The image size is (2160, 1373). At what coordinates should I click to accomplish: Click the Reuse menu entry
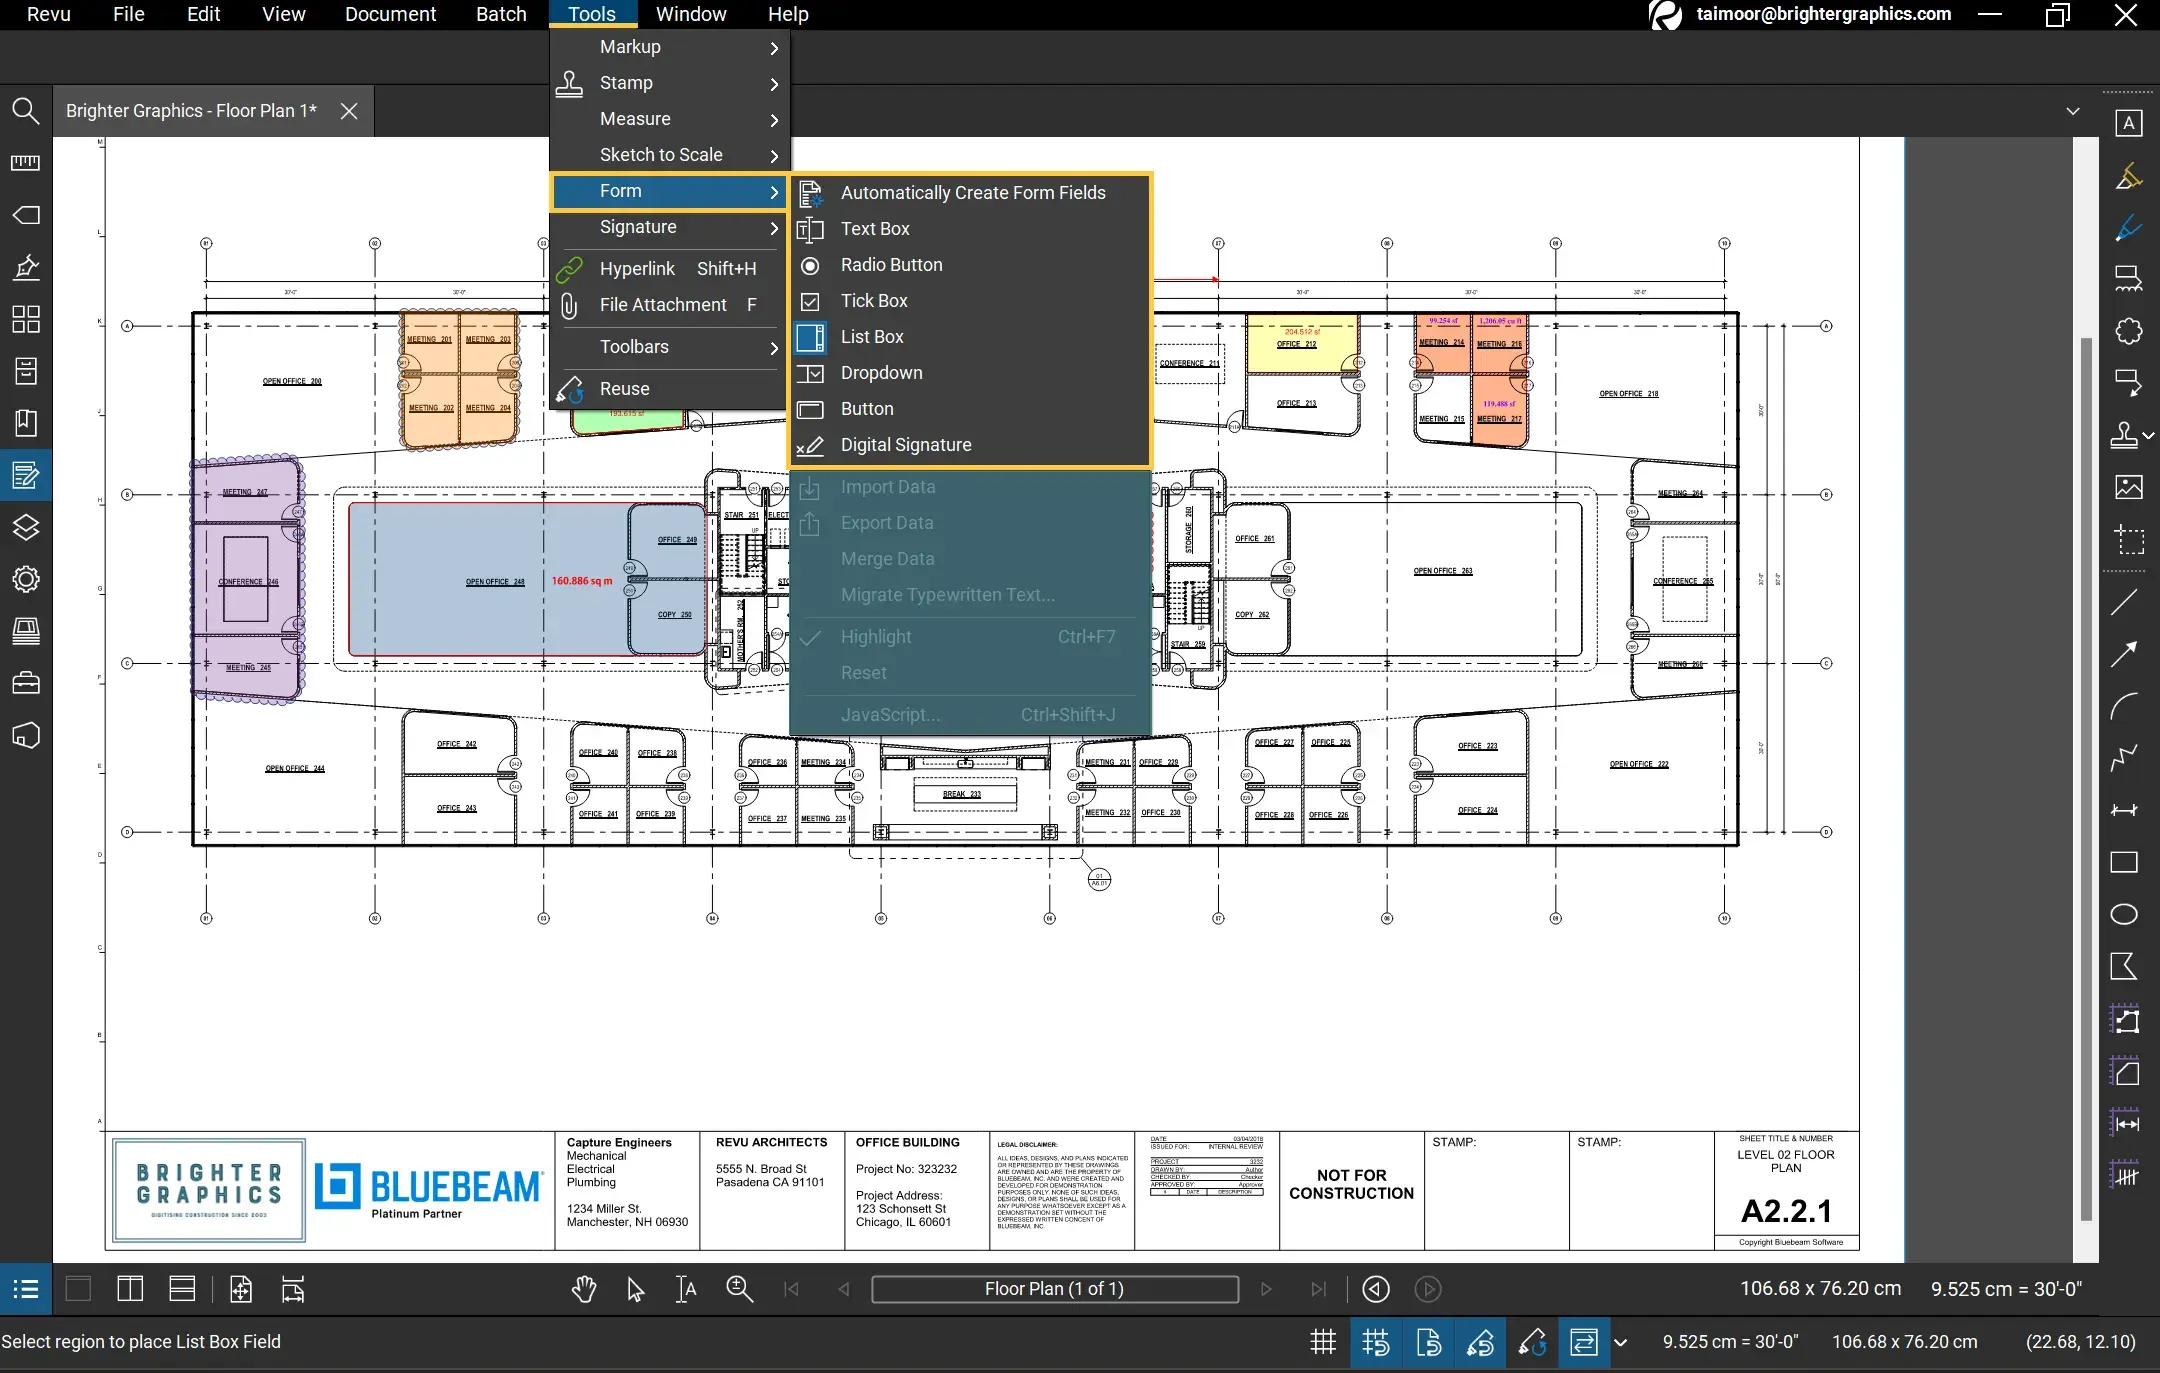tap(670, 389)
